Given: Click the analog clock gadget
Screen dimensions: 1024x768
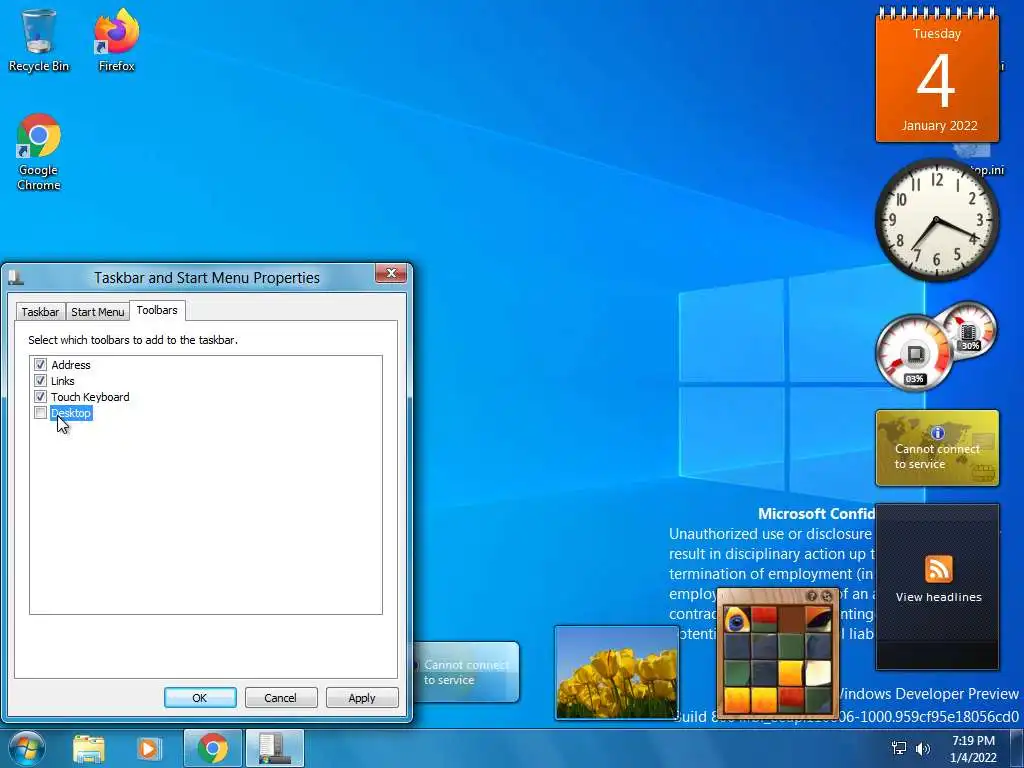Looking at the screenshot, I should coord(936,220).
